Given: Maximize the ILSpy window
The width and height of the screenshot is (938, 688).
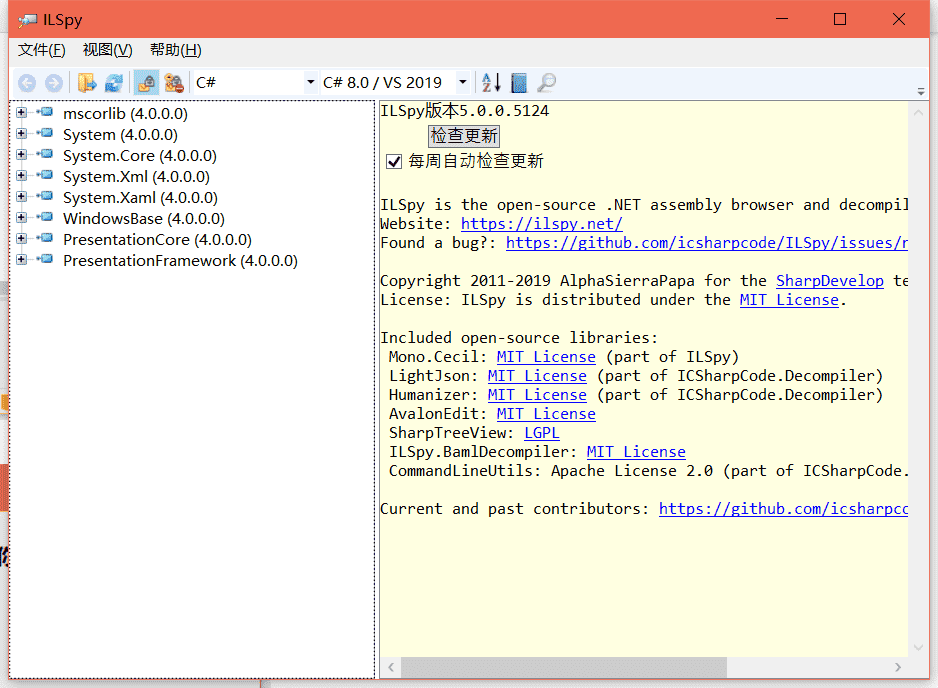Looking at the screenshot, I should (840, 19).
